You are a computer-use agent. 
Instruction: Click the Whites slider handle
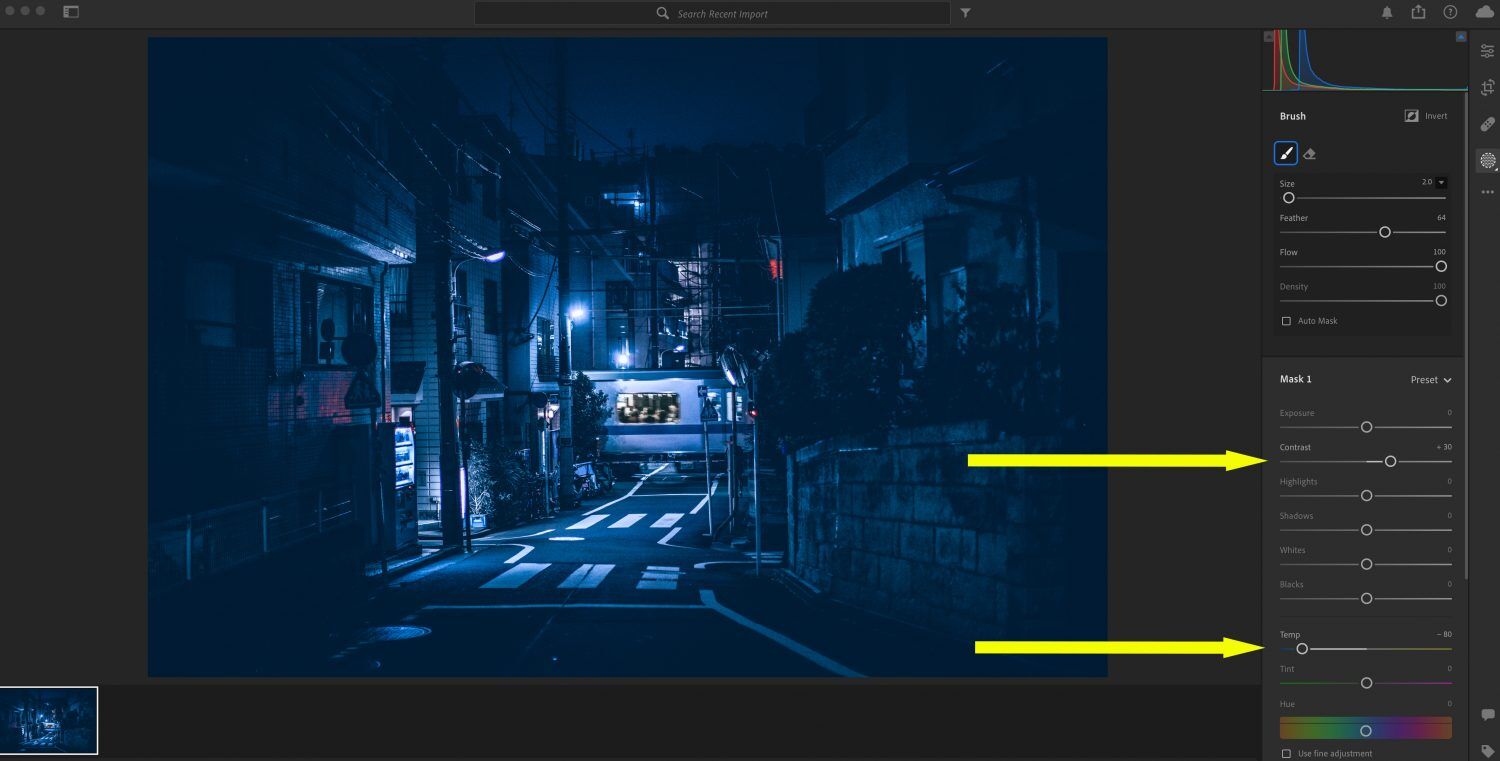pyautogui.click(x=1366, y=564)
